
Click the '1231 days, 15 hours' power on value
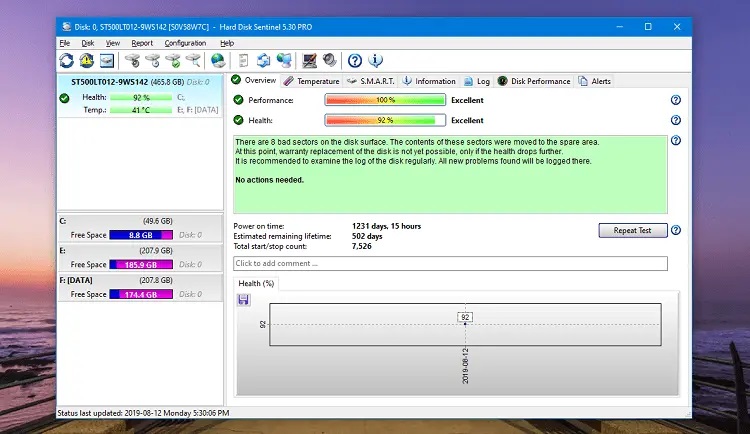click(386, 226)
